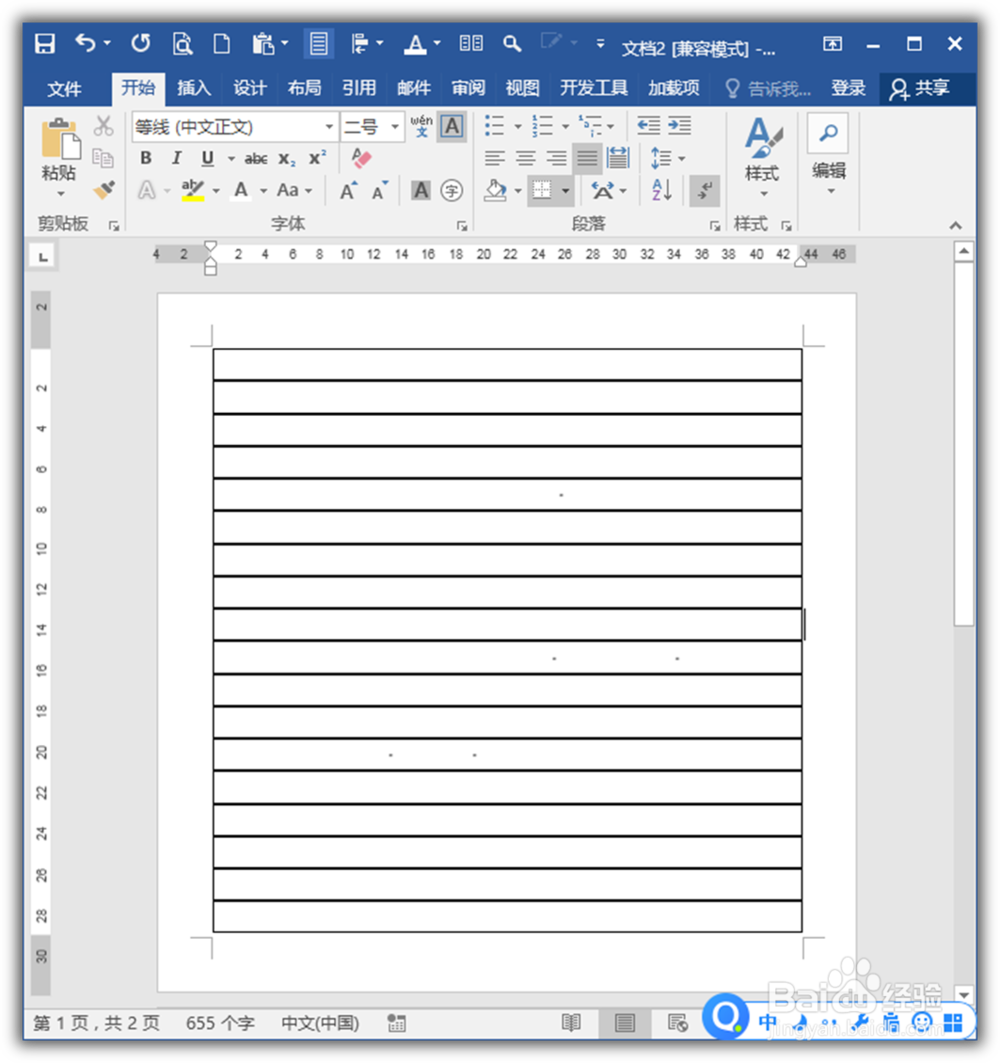Click the text highlight color button
Viewport: 1000px width, 1063px height.
pos(193,190)
